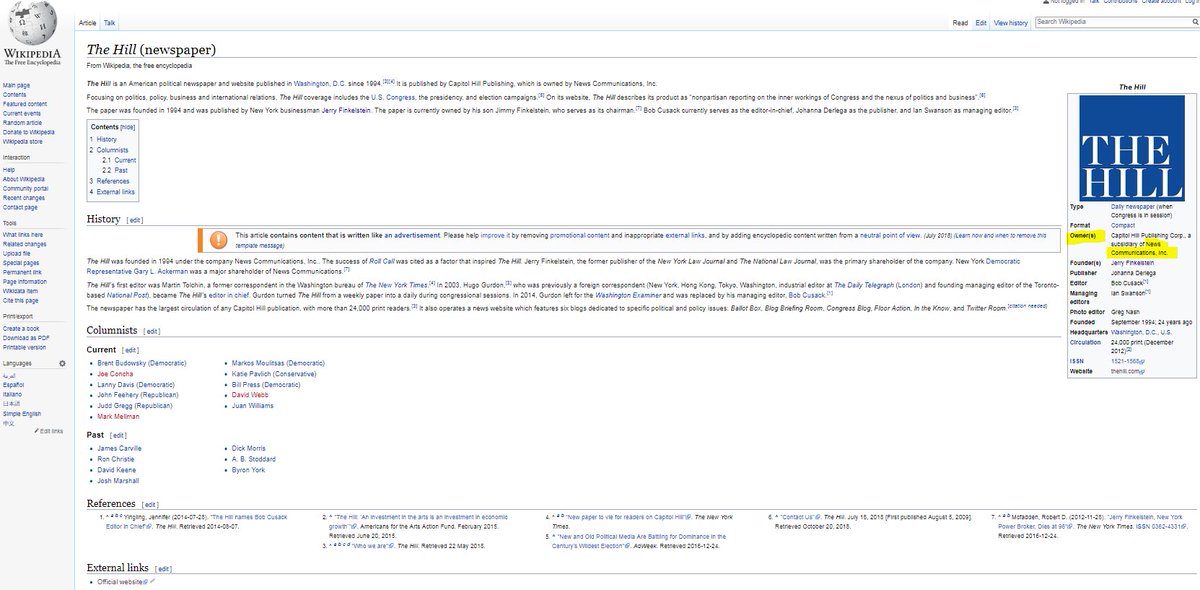Open Community portal link
The width and height of the screenshot is (1200, 590).
26,188
